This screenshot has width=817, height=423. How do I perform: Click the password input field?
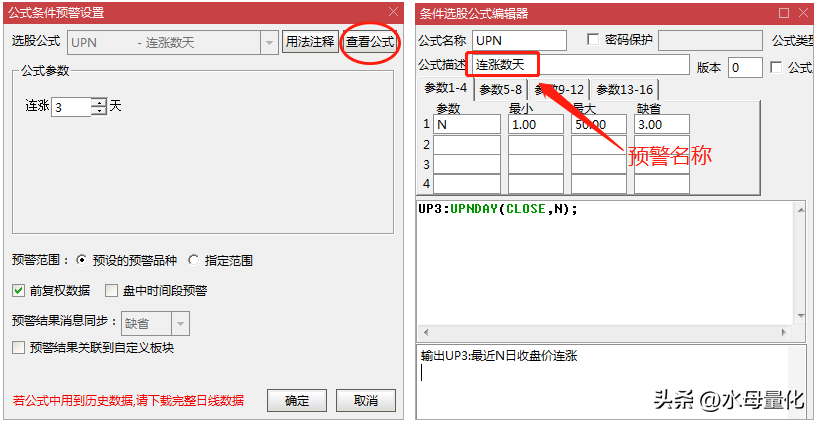(709, 40)
